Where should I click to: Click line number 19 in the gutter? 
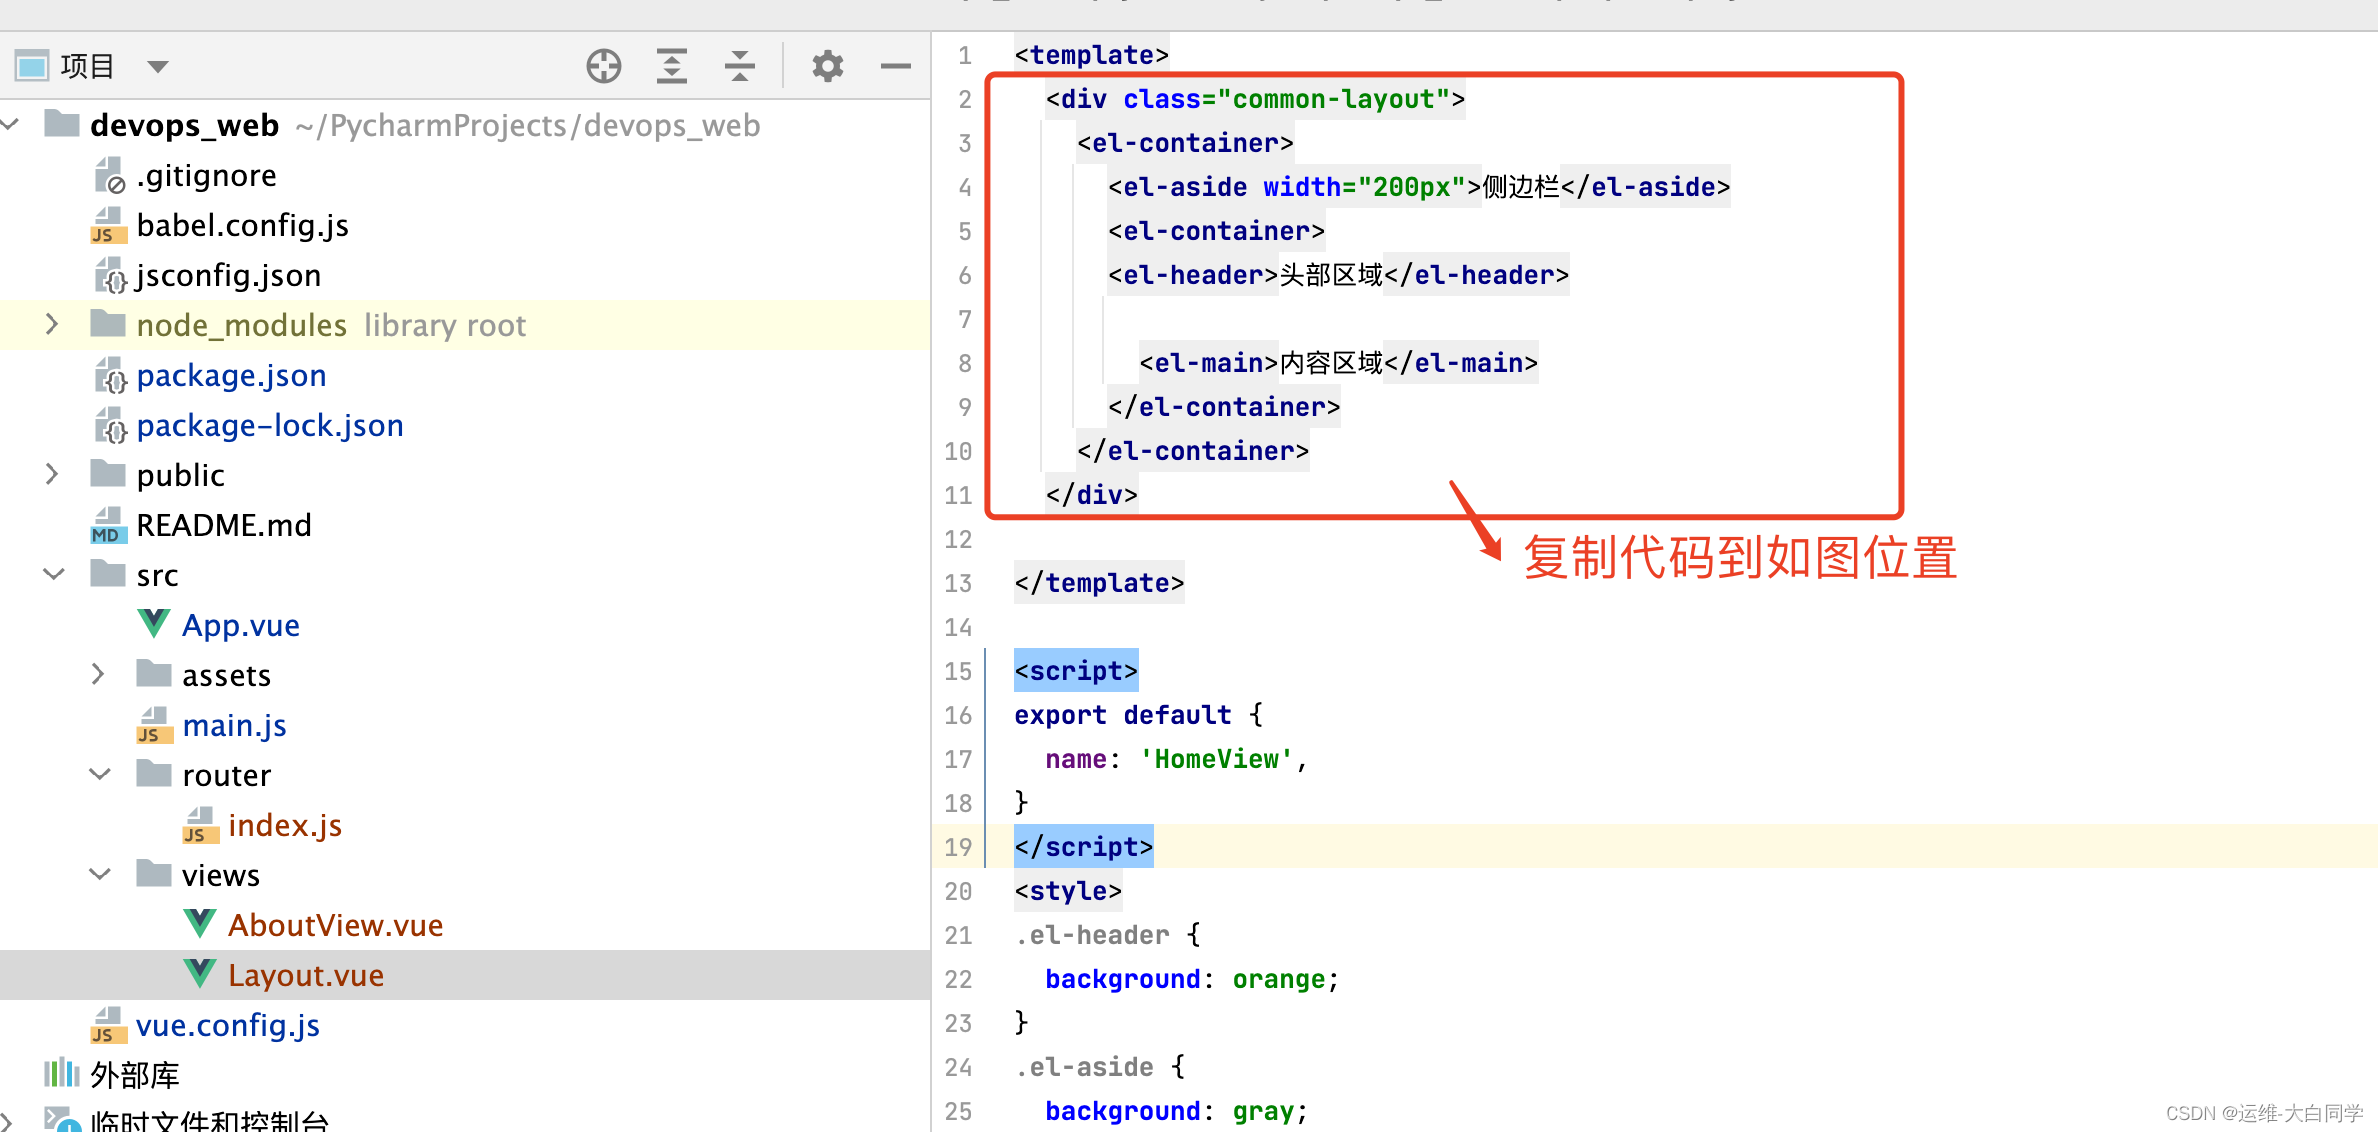[x=957, y=847]
